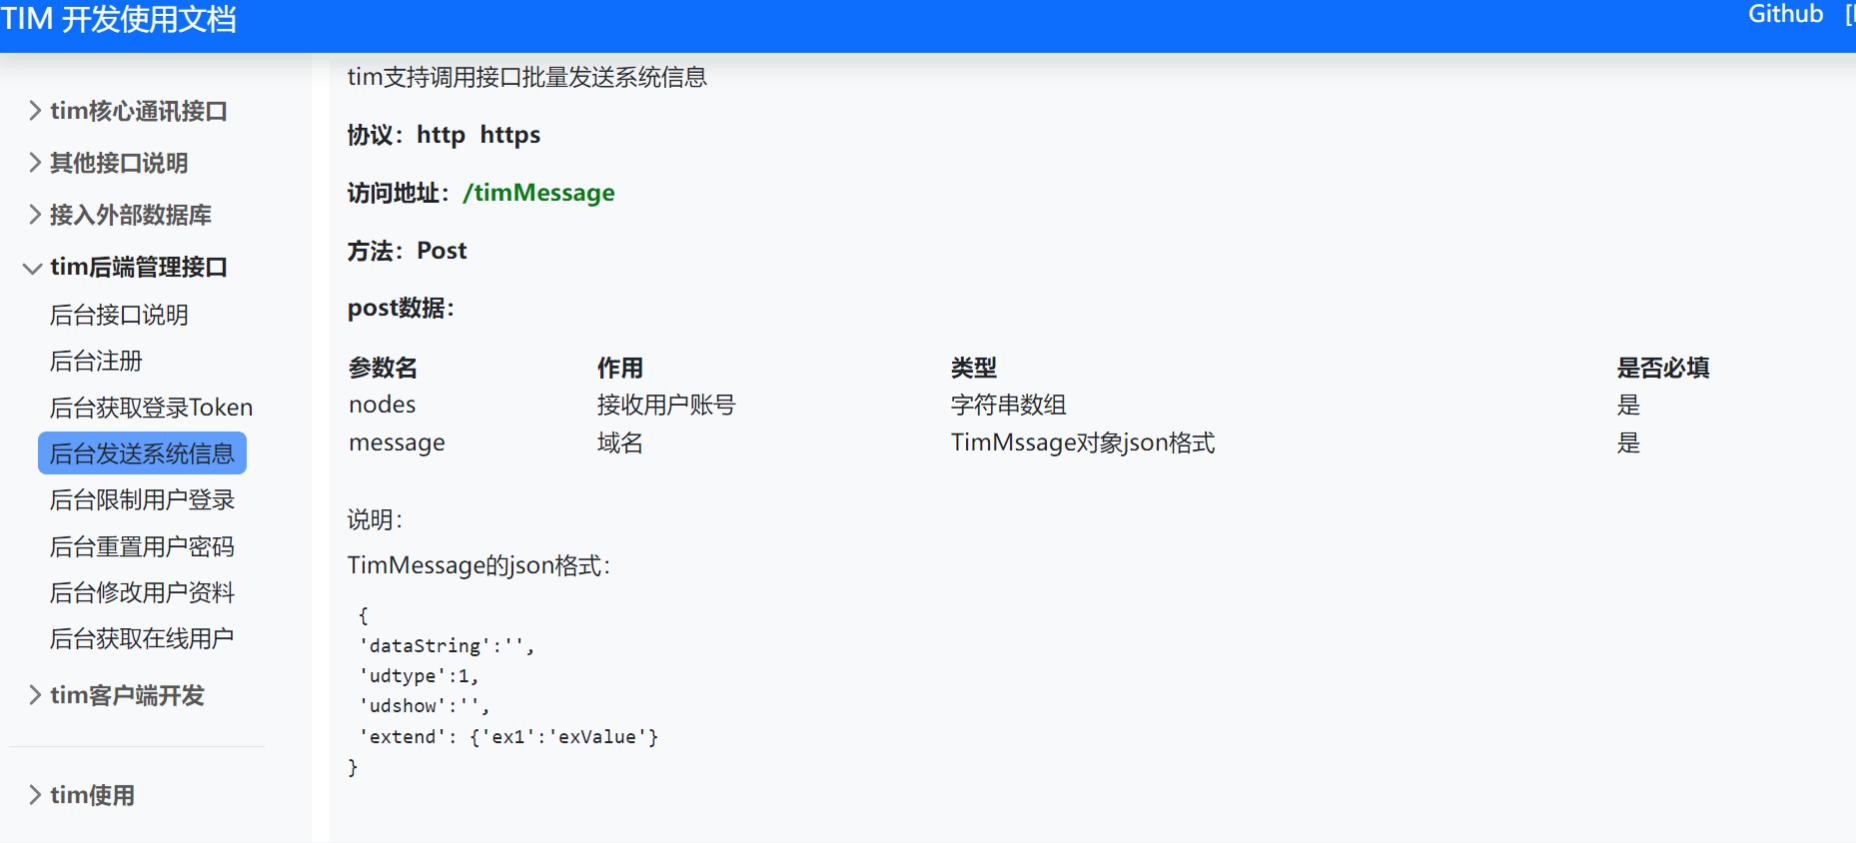Click the tim客户端开发 menu label
Image resolution: width=1856 pixels, height=843 pixels.
(127, 695)
